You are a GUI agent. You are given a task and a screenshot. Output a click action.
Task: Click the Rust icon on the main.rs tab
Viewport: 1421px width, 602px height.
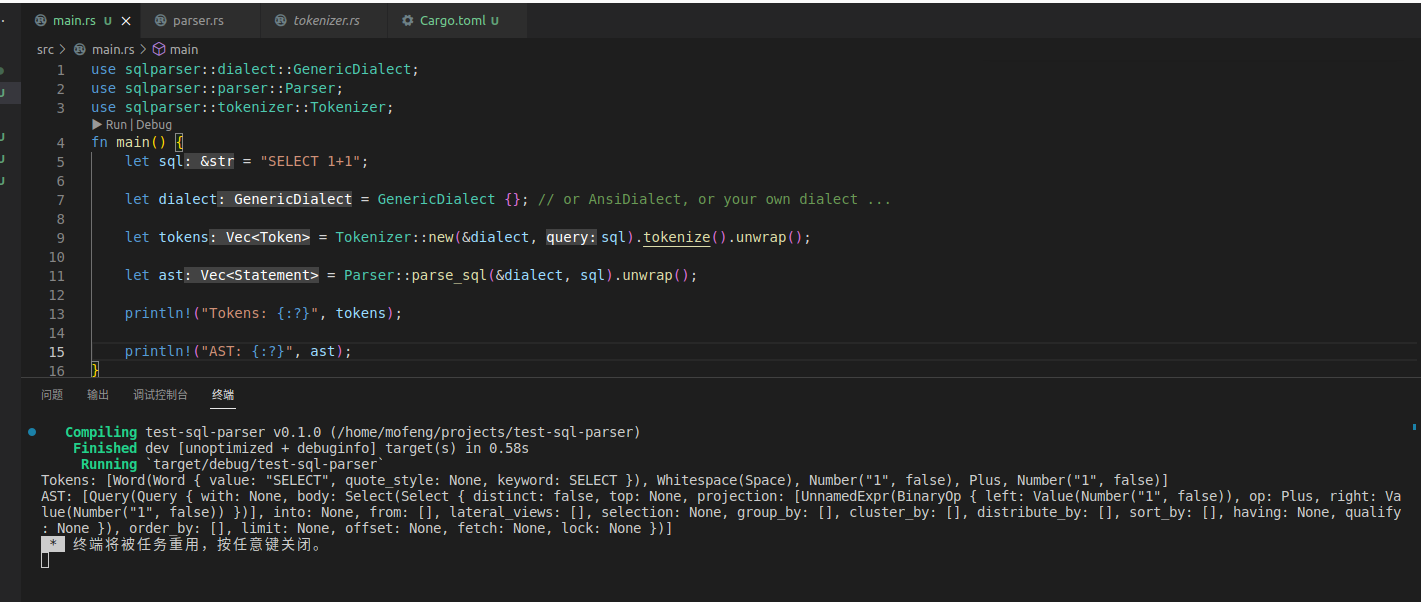[41, 18]
